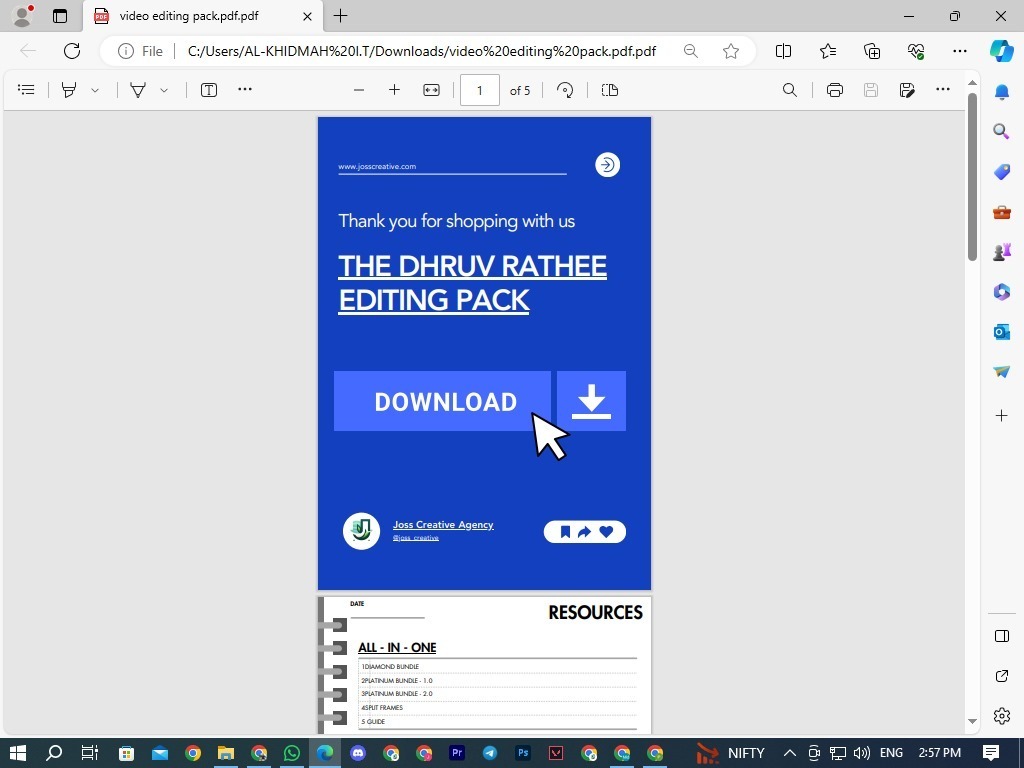Screen dimensions: 1024x768
Task: Select the Draw pen tool
Action: (x=138, y=90)
